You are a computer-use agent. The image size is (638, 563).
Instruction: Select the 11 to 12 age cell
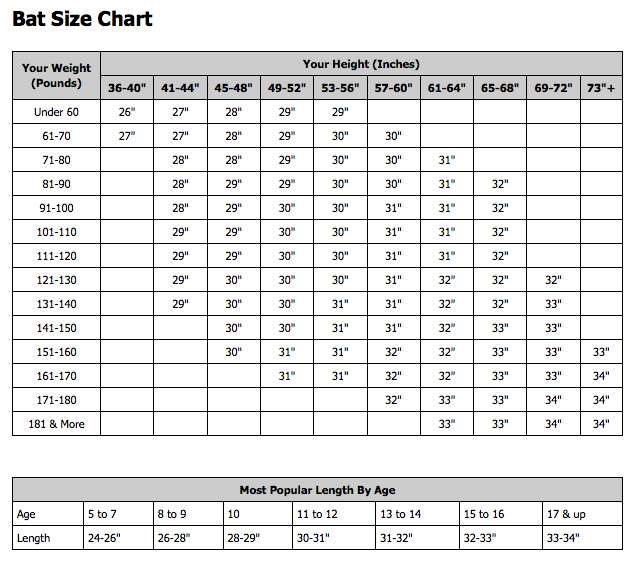[334, 514]
